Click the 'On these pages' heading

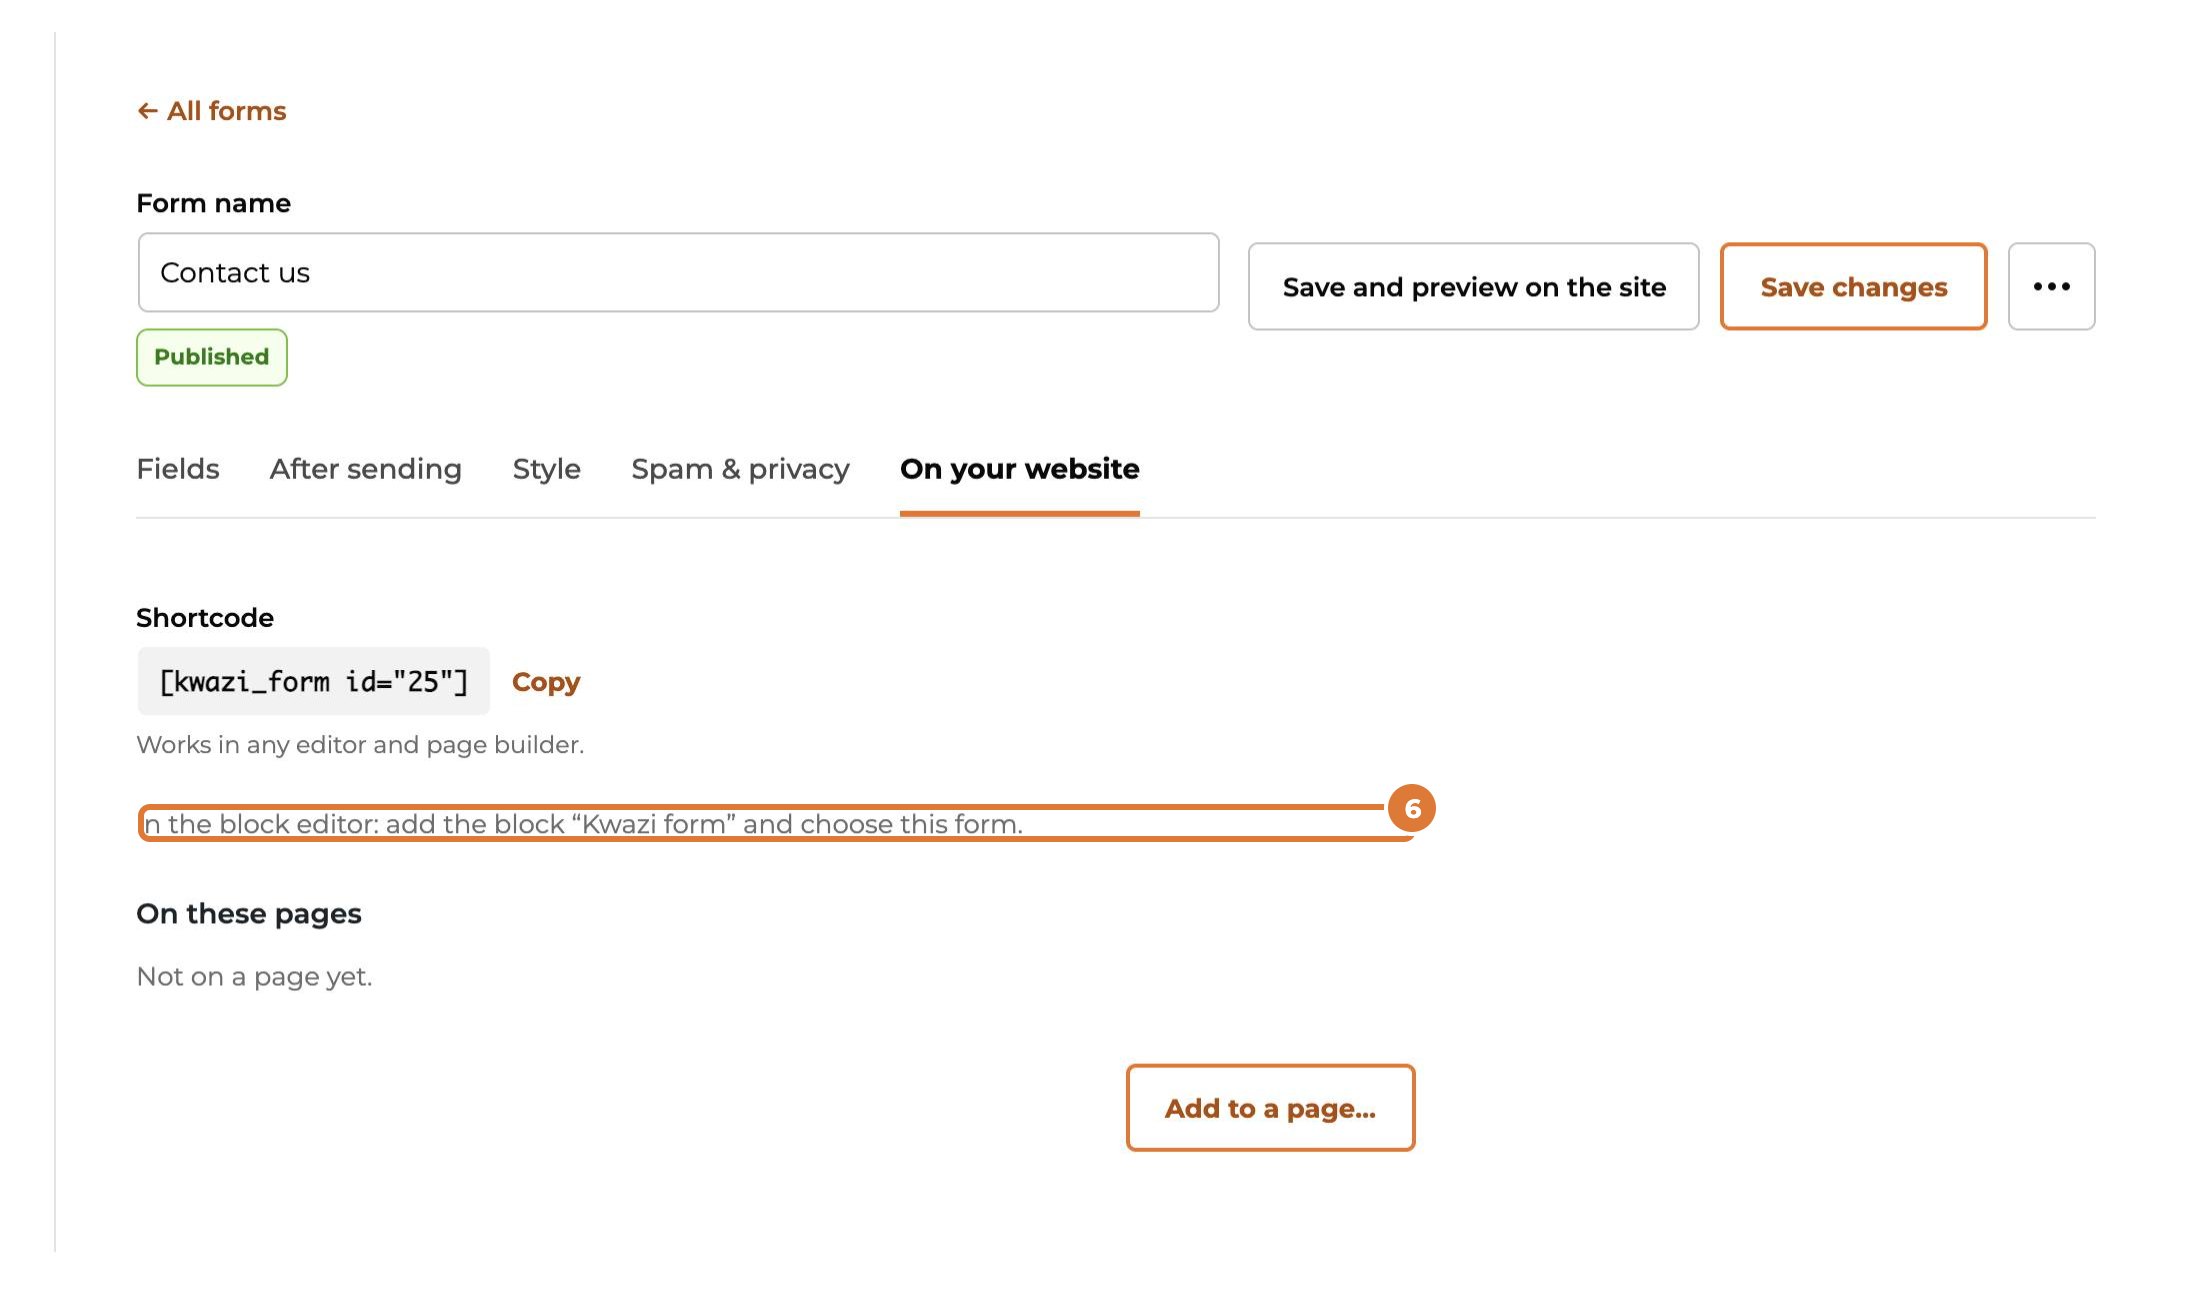coord(249,914)
